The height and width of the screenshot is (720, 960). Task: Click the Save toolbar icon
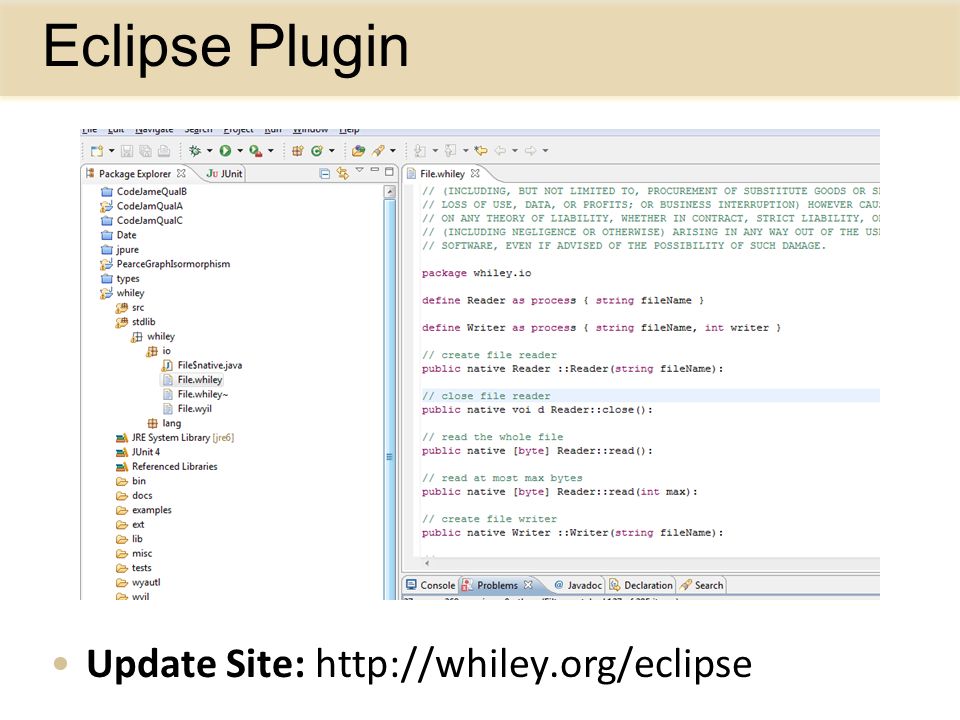coord(127,151)
